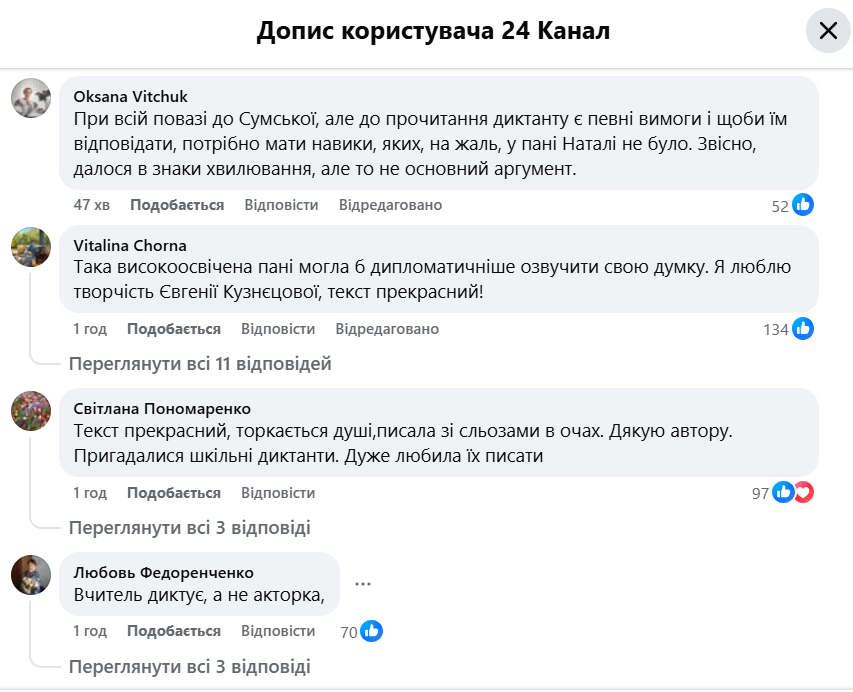Like Oksana Vitchuk's comment with Подобається
The image size is (853, 692).
tap(177, 205)
